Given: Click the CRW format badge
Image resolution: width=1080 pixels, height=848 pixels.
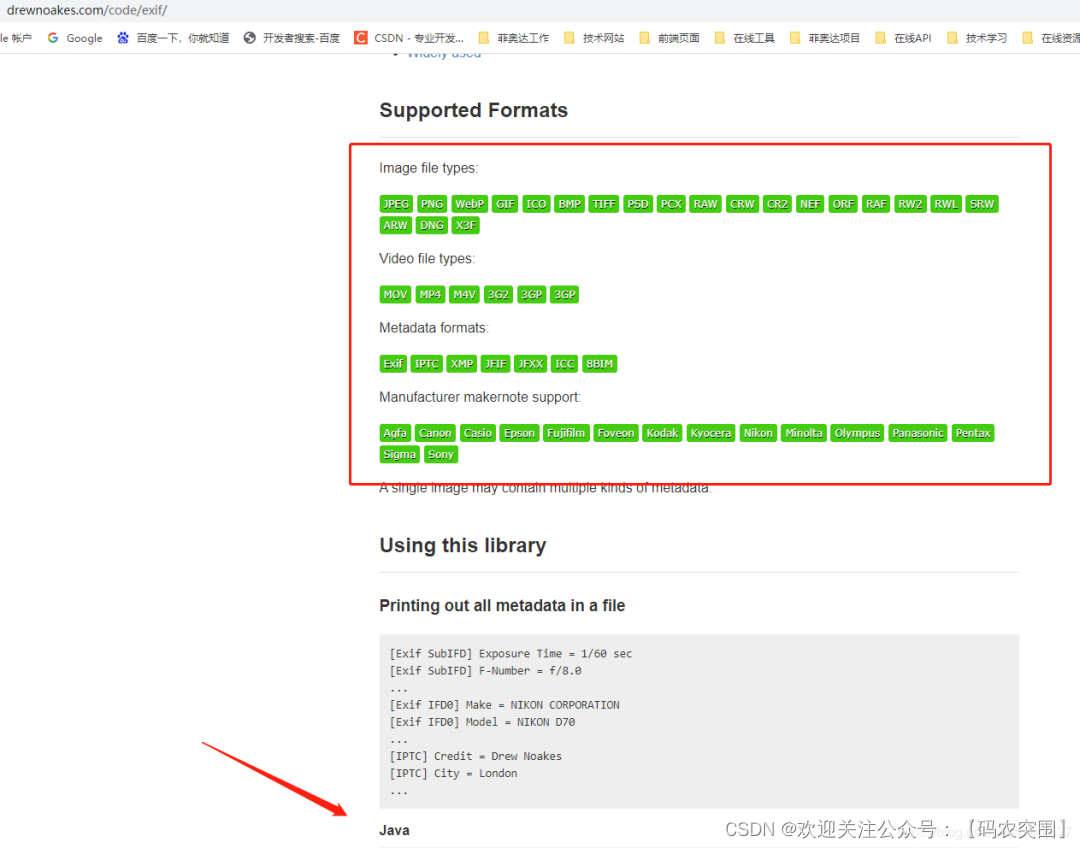Looking at the screenshot, I should click(x=742, y=204).
